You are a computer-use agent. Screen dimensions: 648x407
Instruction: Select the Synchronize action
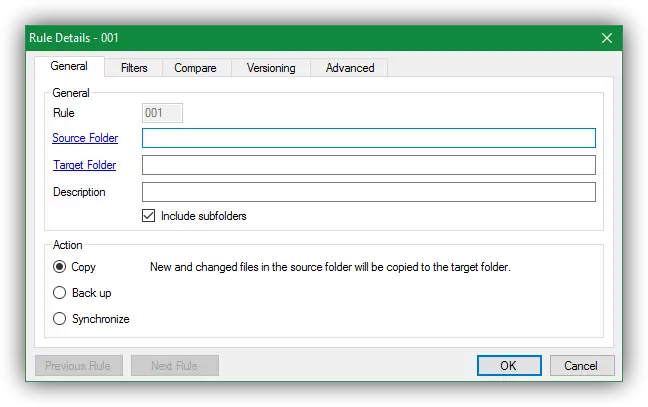pos(60,319)
